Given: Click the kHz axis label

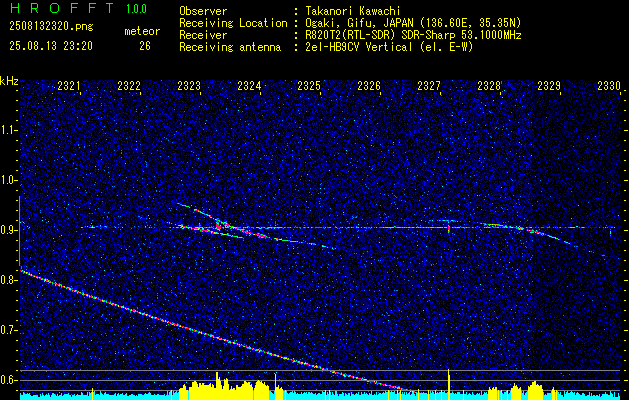Looking at the screenshot, I should pos(9,81).
